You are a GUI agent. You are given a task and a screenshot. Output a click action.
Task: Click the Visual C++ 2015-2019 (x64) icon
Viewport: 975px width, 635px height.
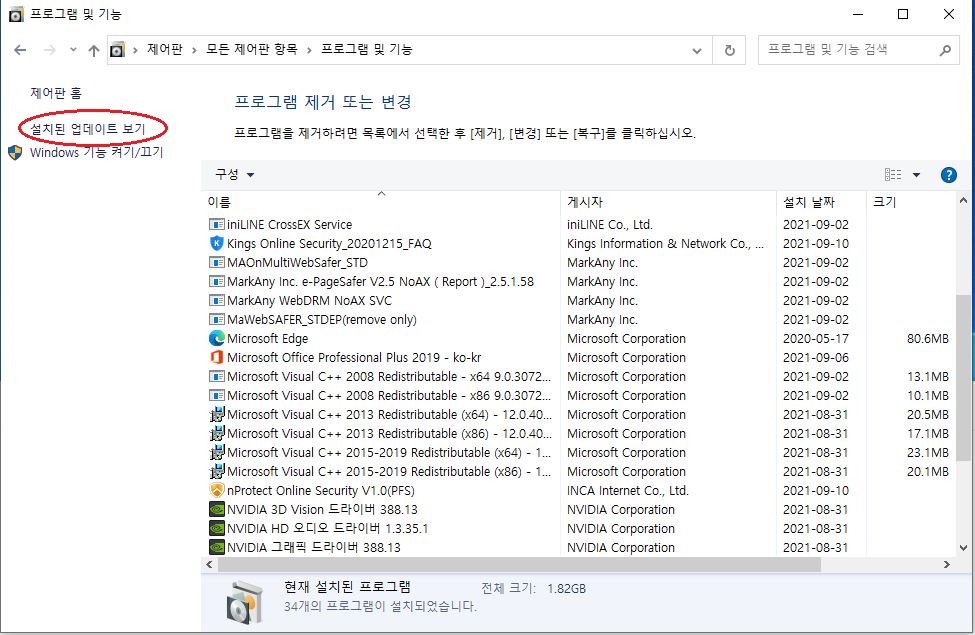tap(216, 453)
